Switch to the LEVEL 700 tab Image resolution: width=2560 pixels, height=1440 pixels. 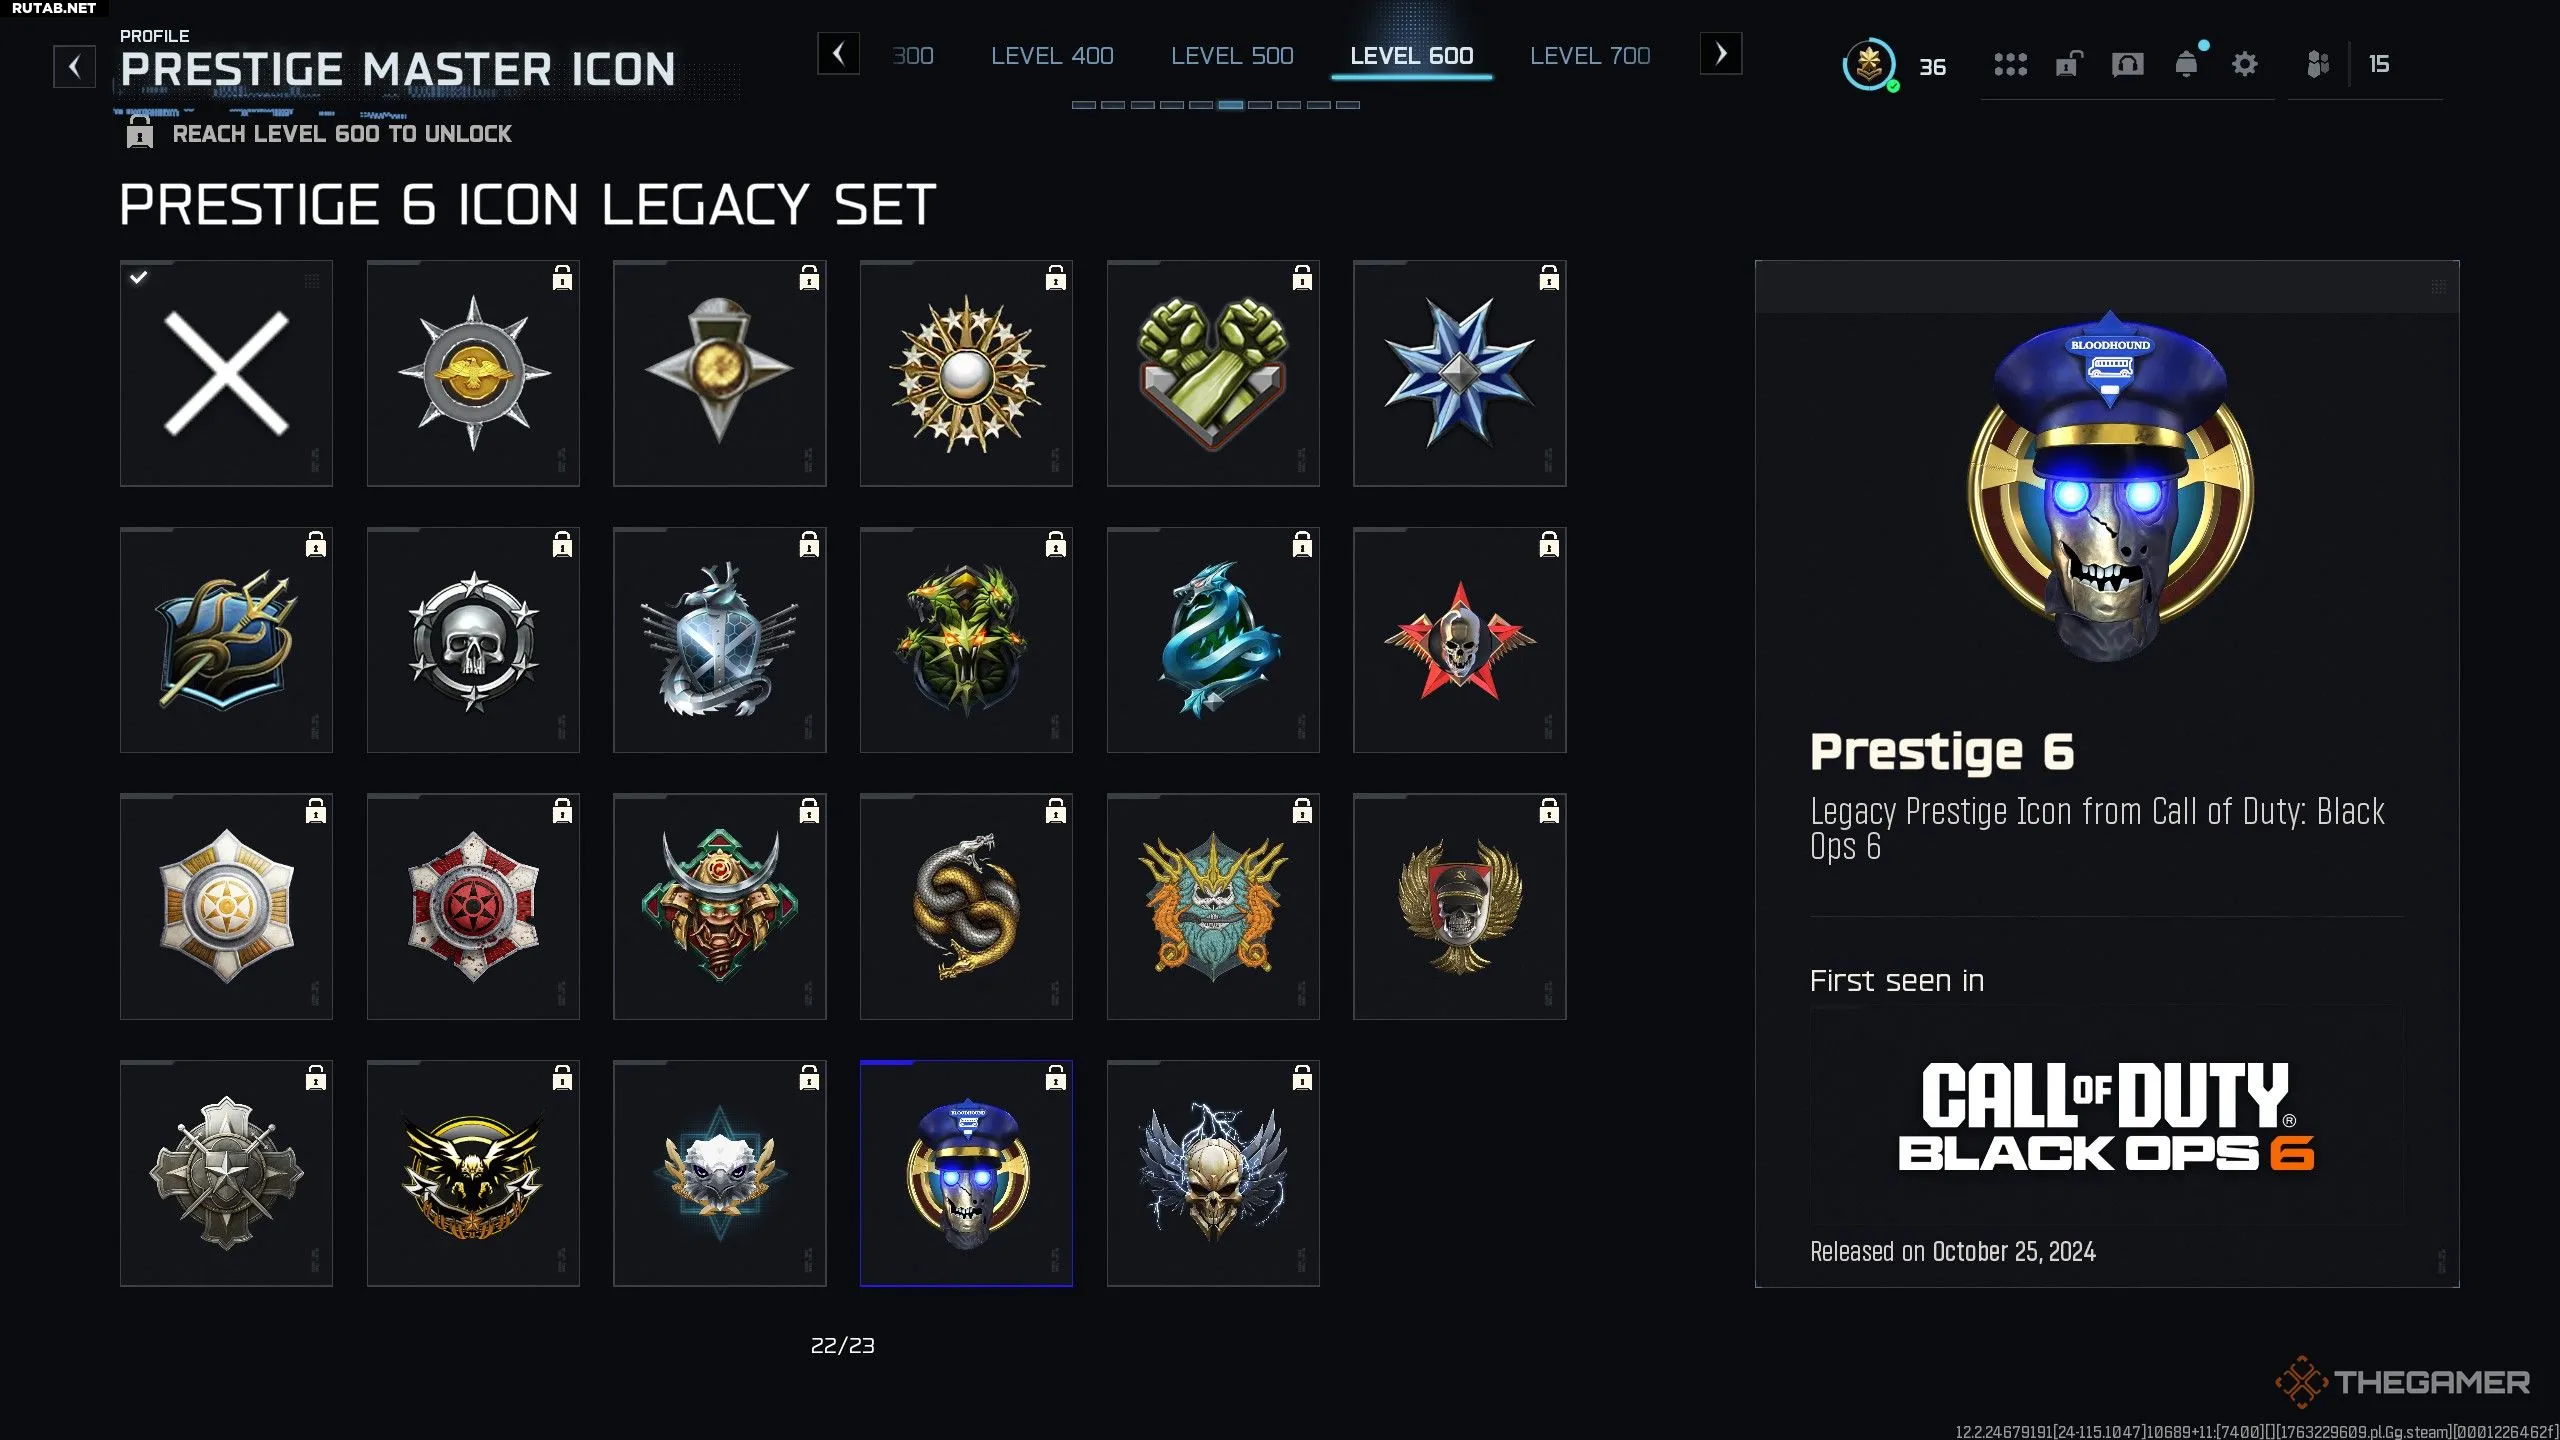pyautogui.click(x=1590, y=56)
